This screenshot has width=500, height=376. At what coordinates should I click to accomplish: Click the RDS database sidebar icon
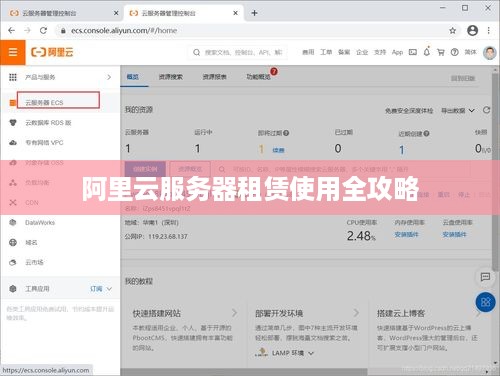(x=13, y=123)
